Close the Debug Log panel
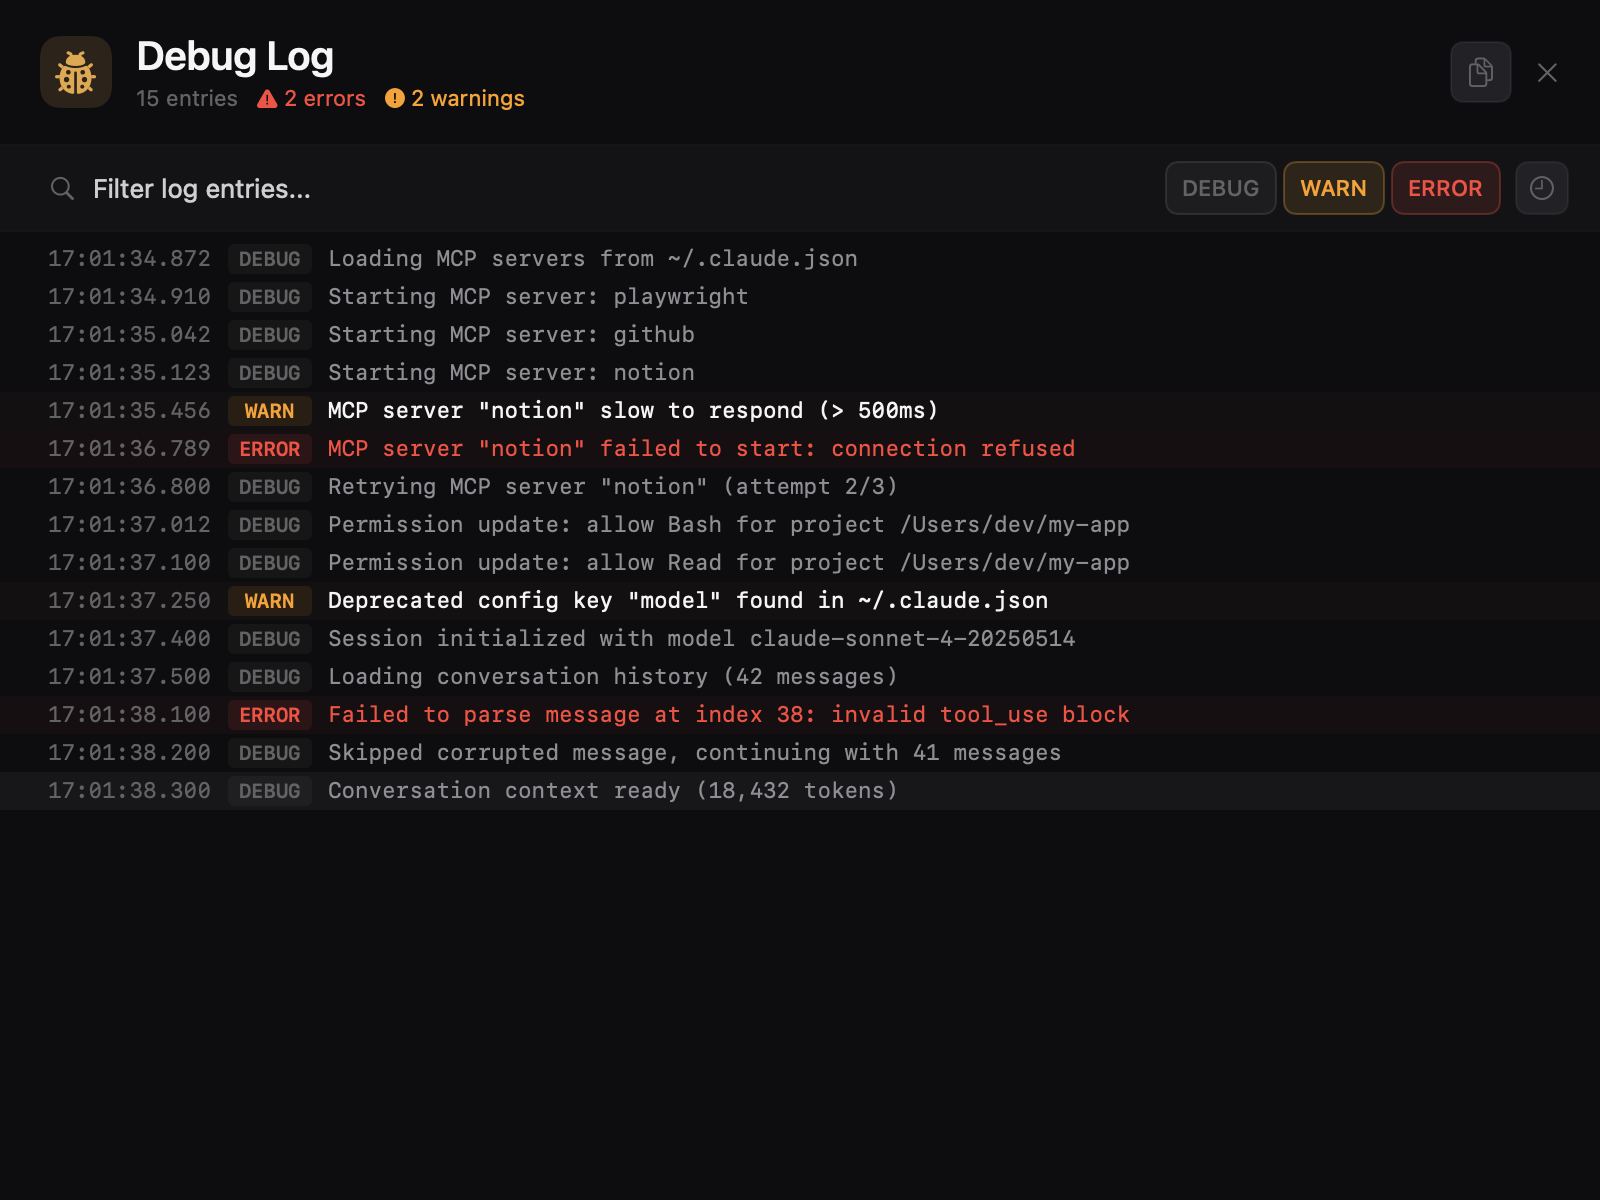1600x1200 pixels. pos(1547,72)
